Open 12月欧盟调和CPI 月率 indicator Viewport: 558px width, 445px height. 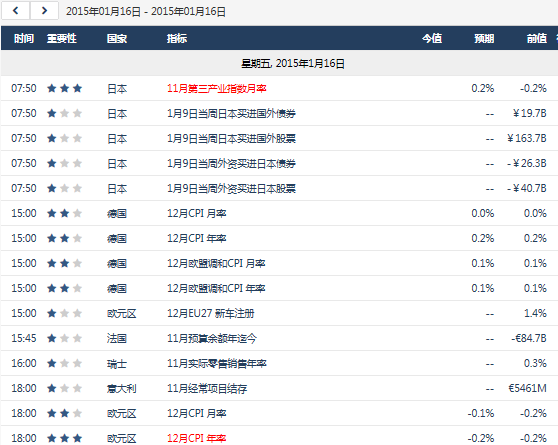pos(216,263)
